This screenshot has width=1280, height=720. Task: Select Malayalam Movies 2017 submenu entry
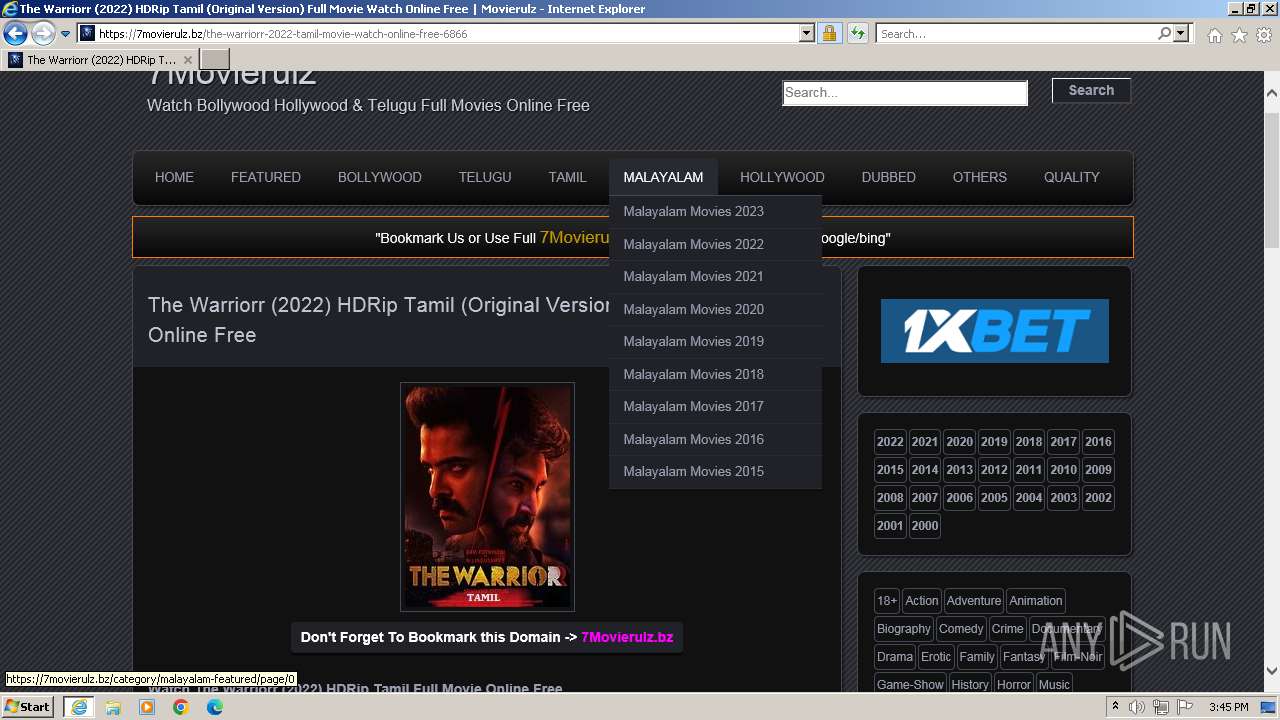click(x=715, y=406)
